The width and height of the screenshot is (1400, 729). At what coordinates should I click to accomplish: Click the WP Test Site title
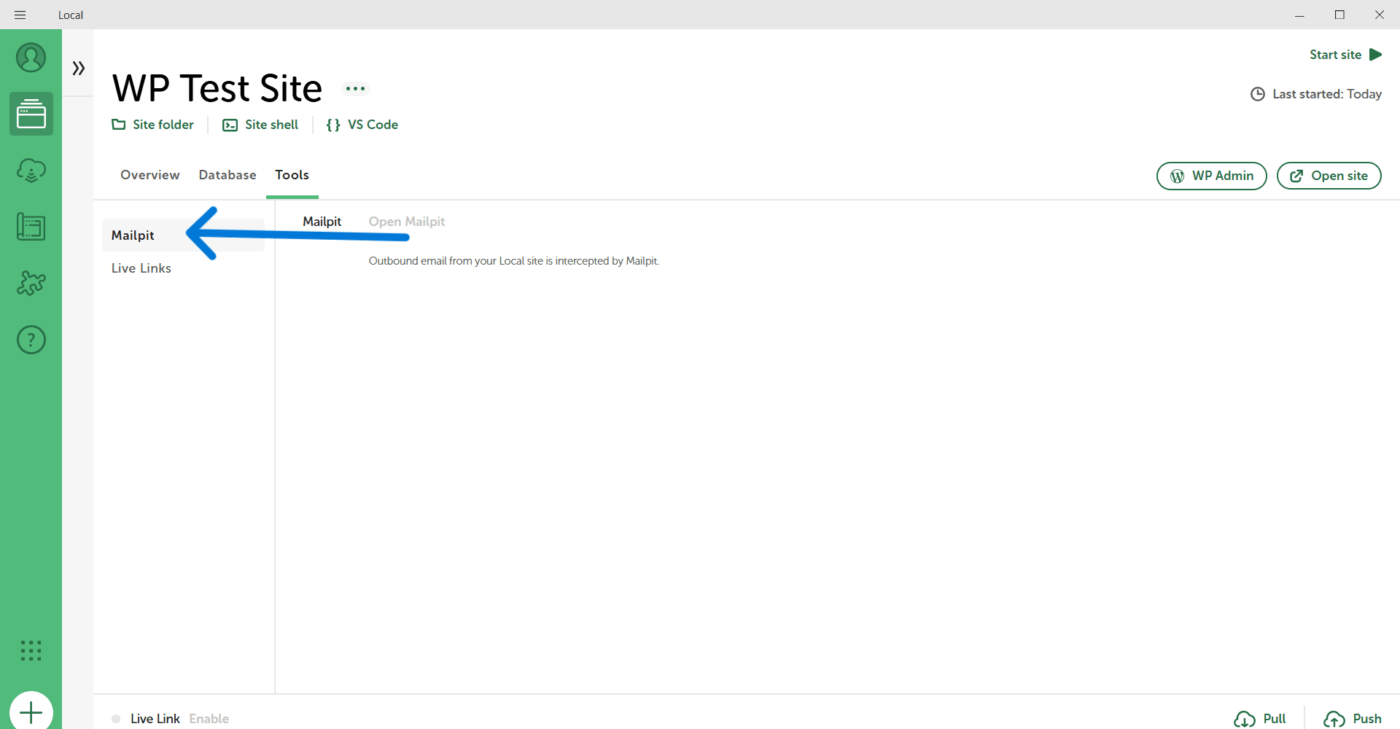coord(217,89)
